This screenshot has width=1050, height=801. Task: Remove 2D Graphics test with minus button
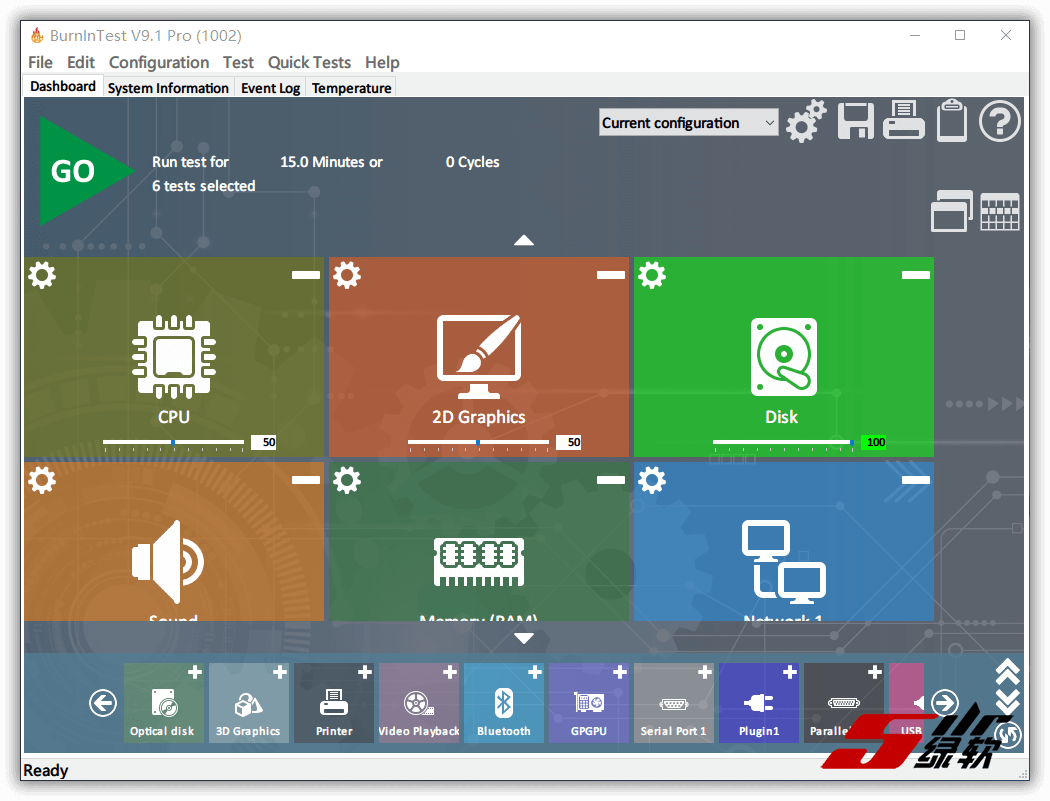pyautogui.click(x=611, y=275)
